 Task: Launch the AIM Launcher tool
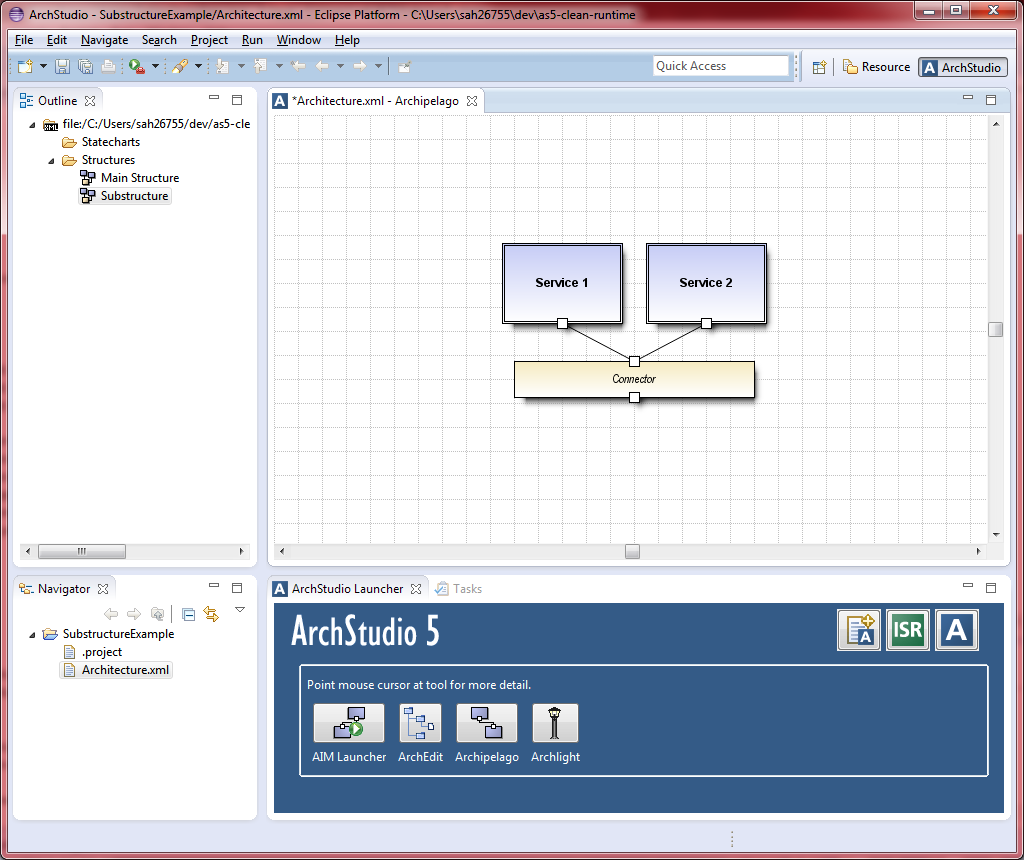click(x=349, y=723)
